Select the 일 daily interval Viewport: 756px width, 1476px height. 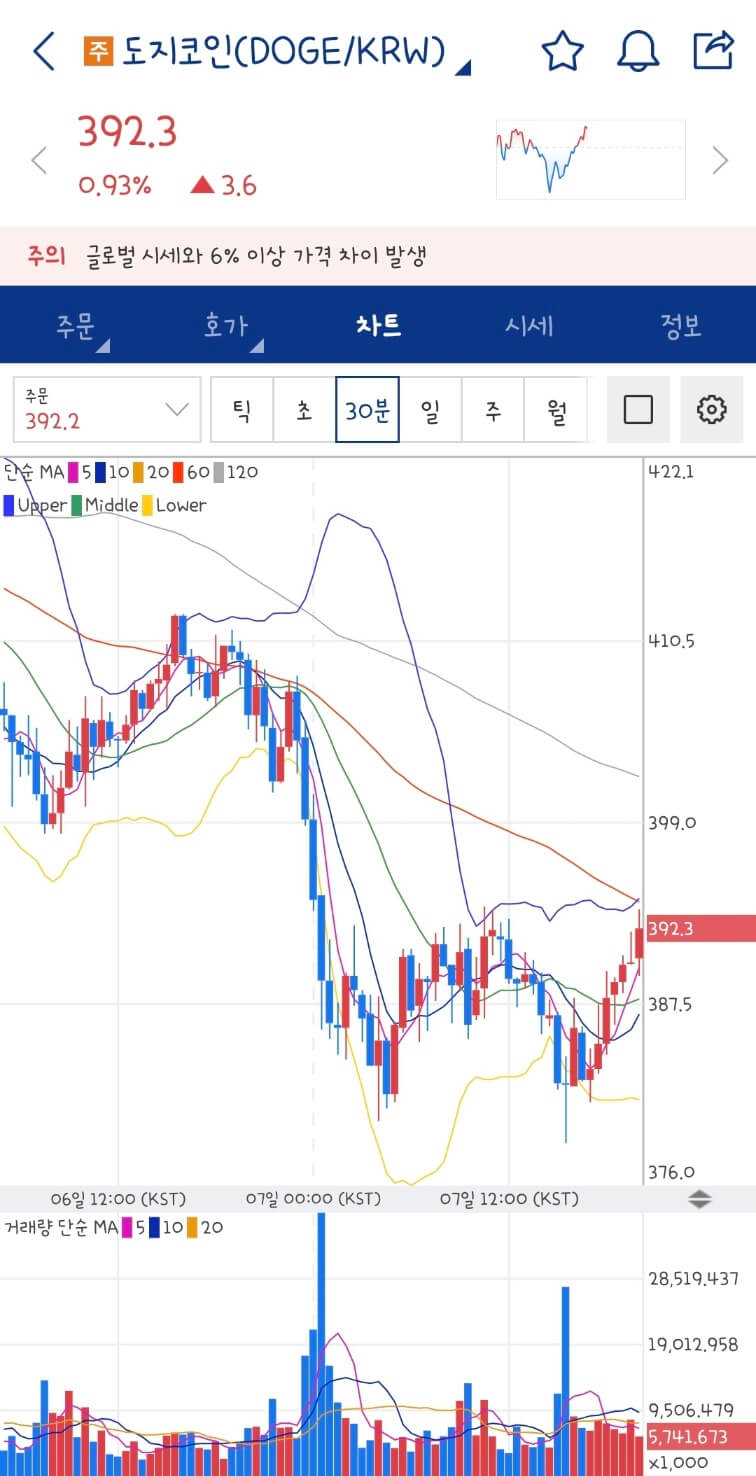[430, 409]
